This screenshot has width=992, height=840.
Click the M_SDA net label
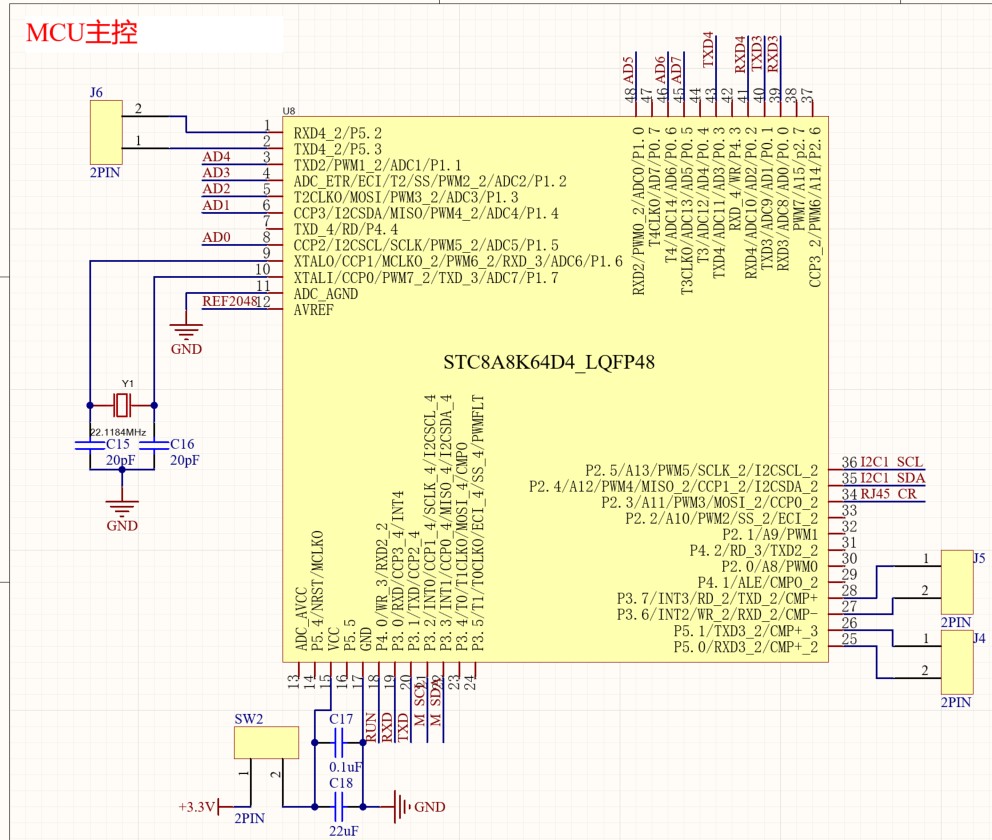(435, 702)
